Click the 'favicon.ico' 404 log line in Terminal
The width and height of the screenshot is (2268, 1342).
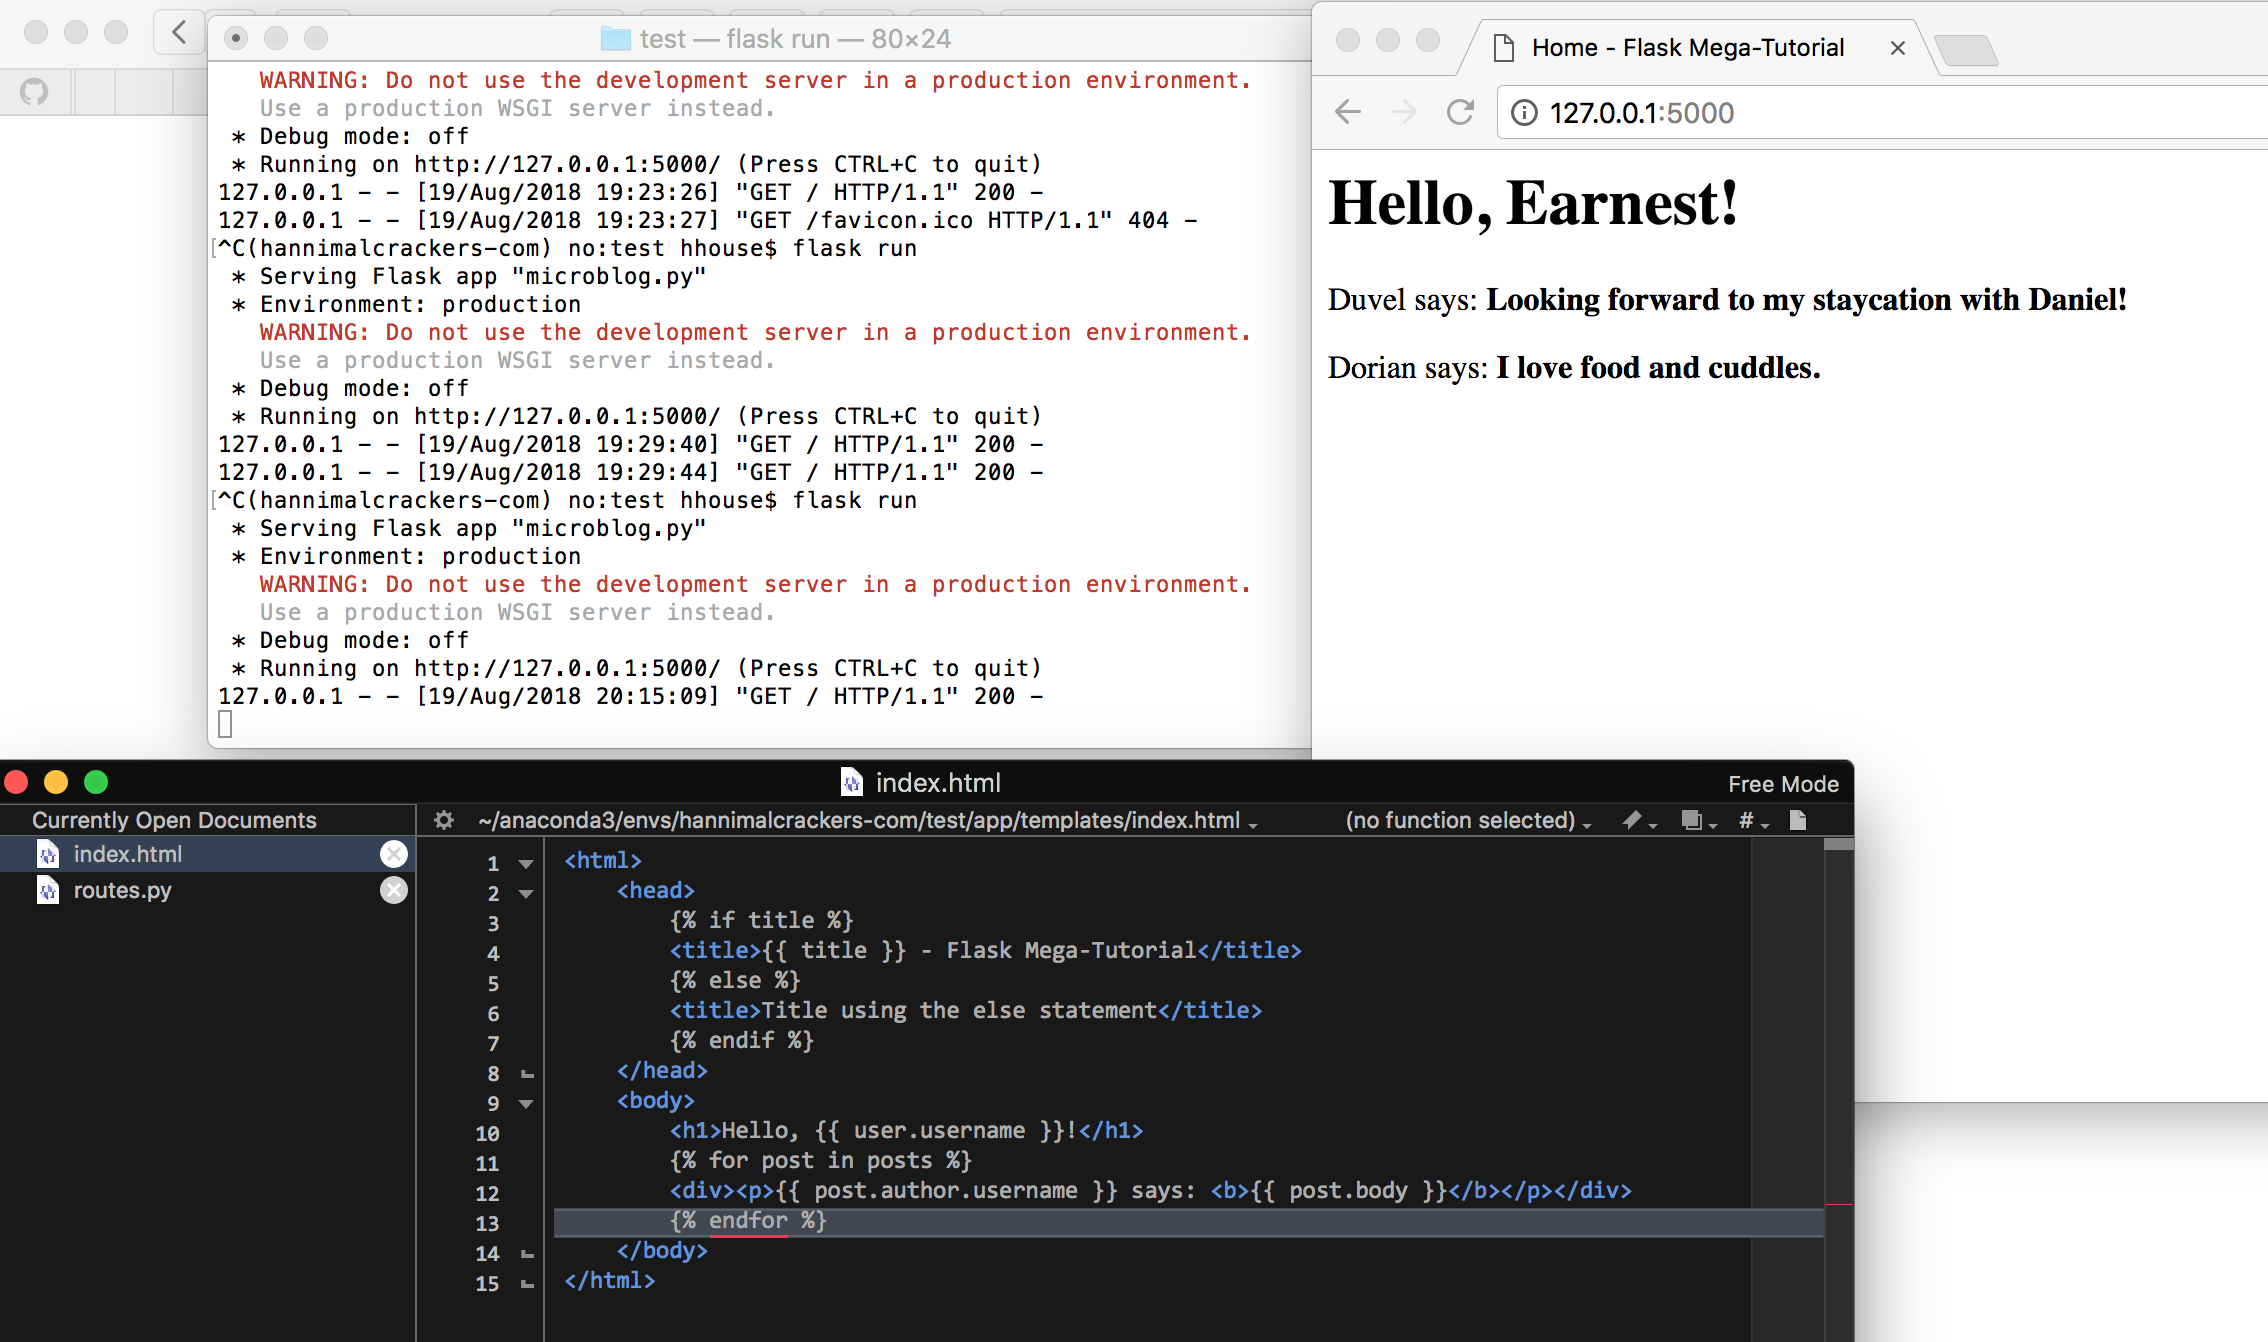[x=707, y=220]
